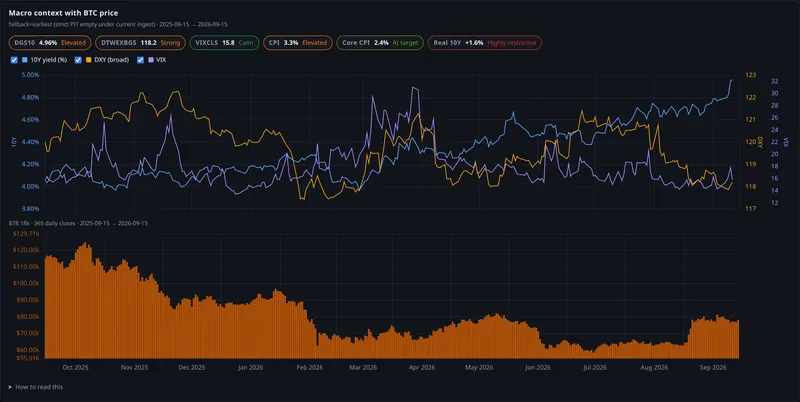
Task: Expand the 'How to read this' section
Action: point(36,387)
